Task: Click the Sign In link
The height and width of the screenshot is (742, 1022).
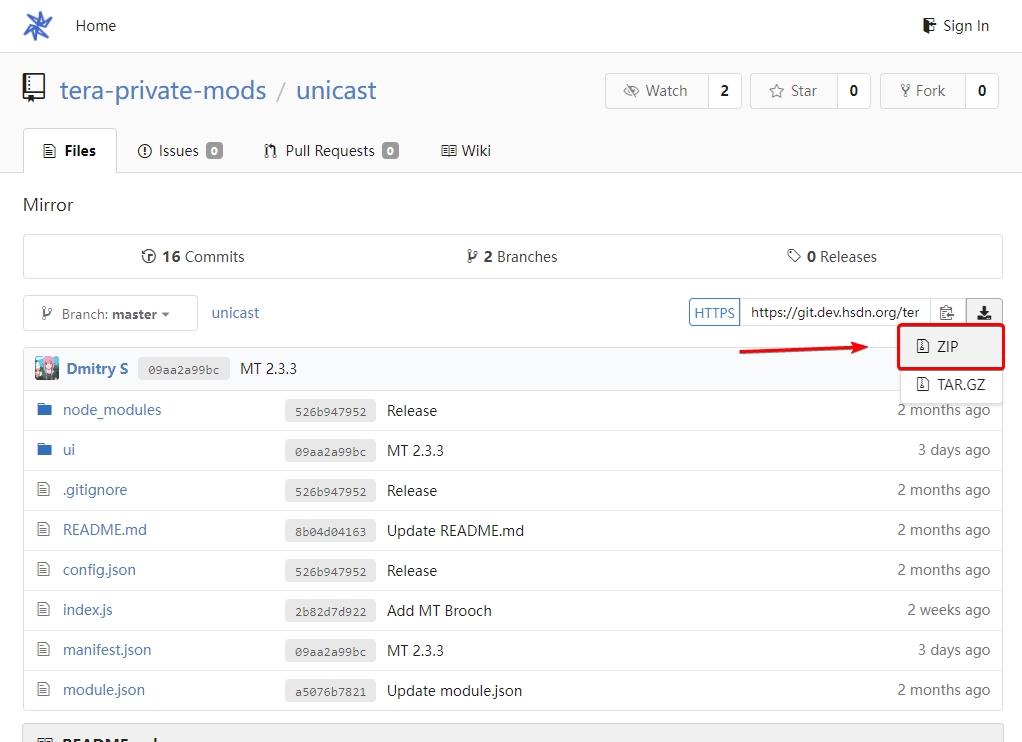Action: pyautogui.click(x=955, y=26)
